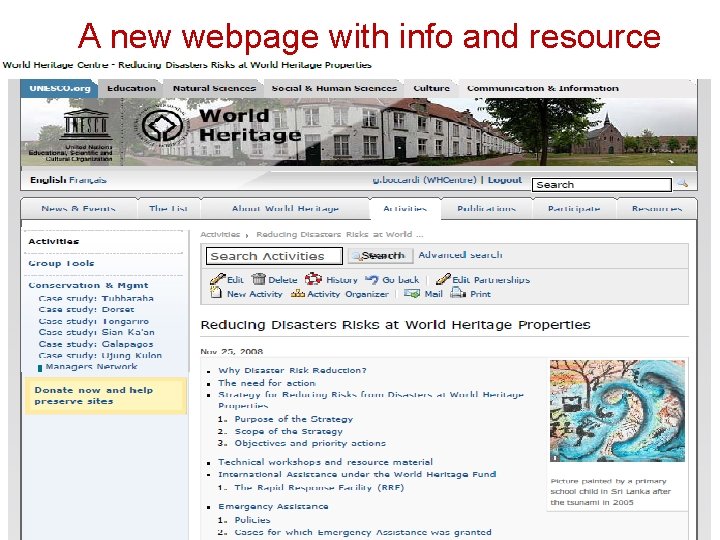Open Managers Network sidebar item
Viewport: 720px width, 540px height.
tap(91, 366)
